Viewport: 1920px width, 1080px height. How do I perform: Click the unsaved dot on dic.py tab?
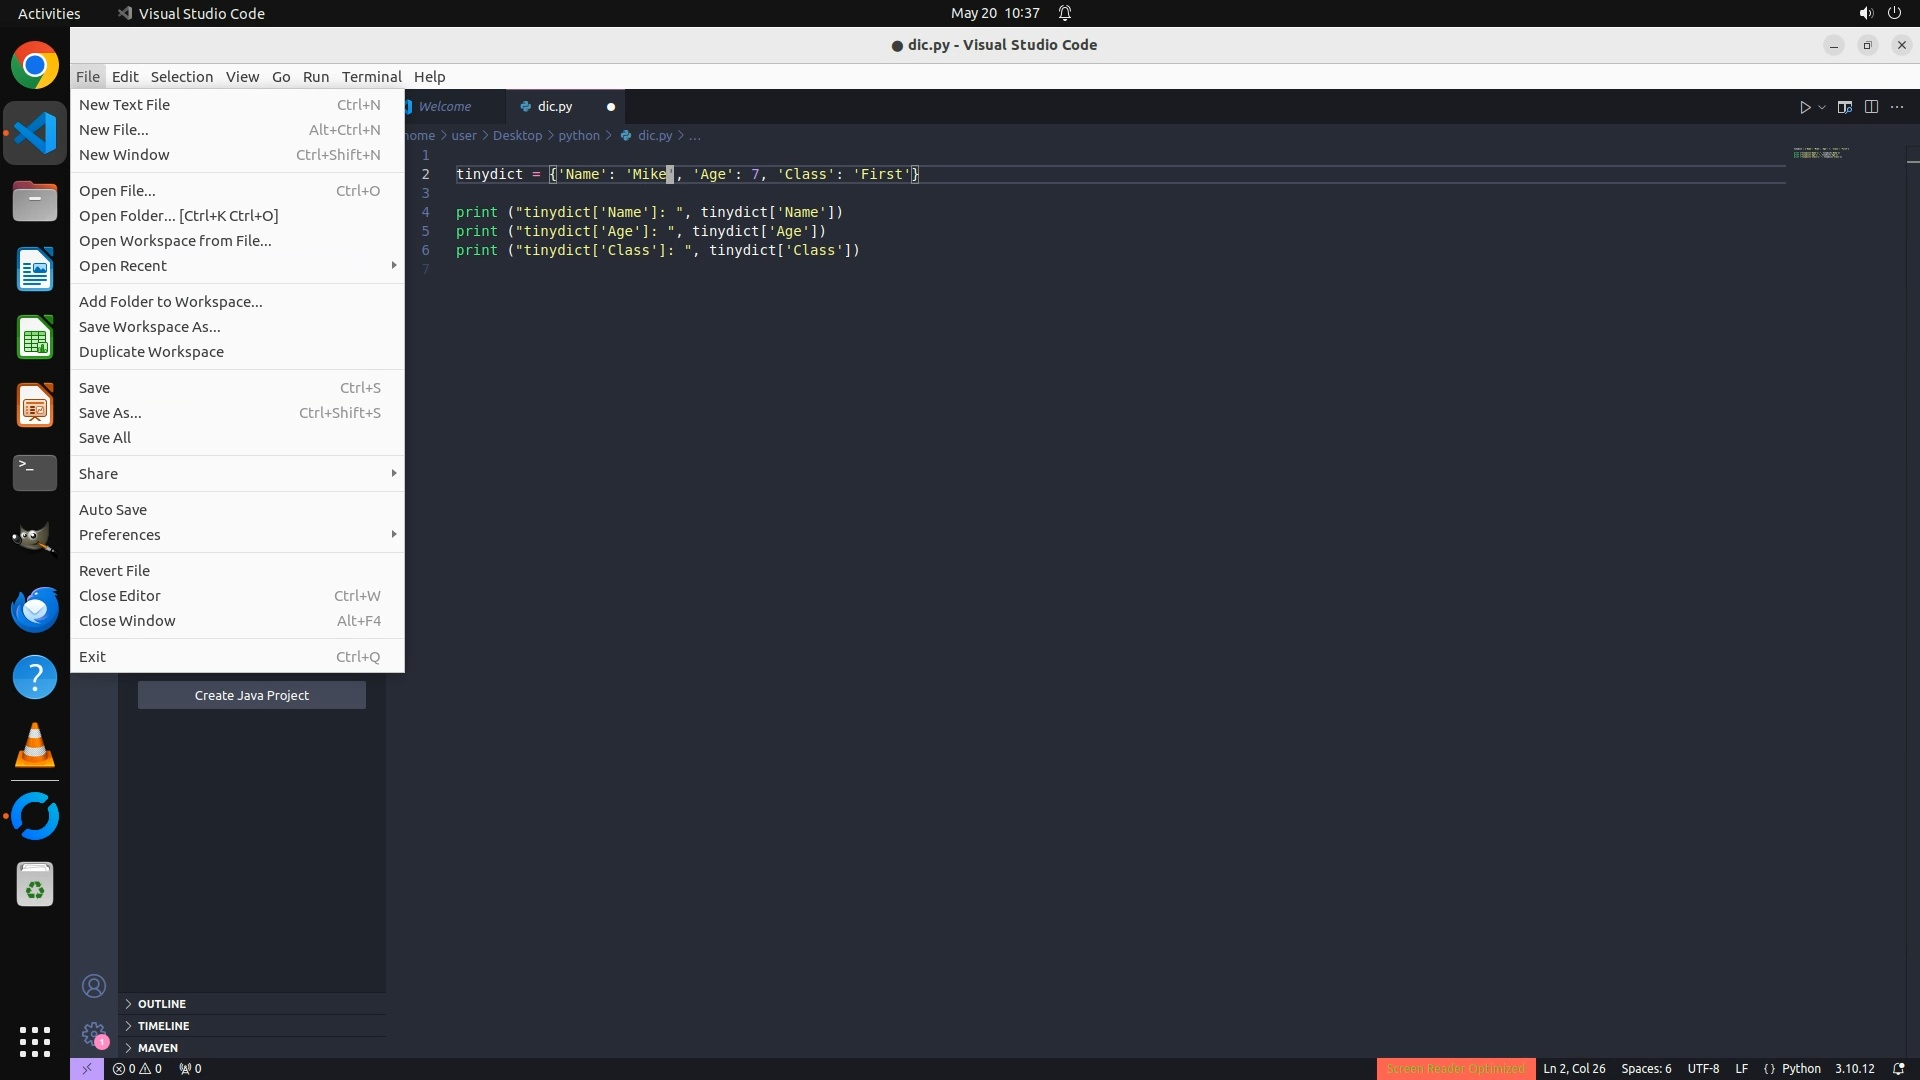point(610,107)
